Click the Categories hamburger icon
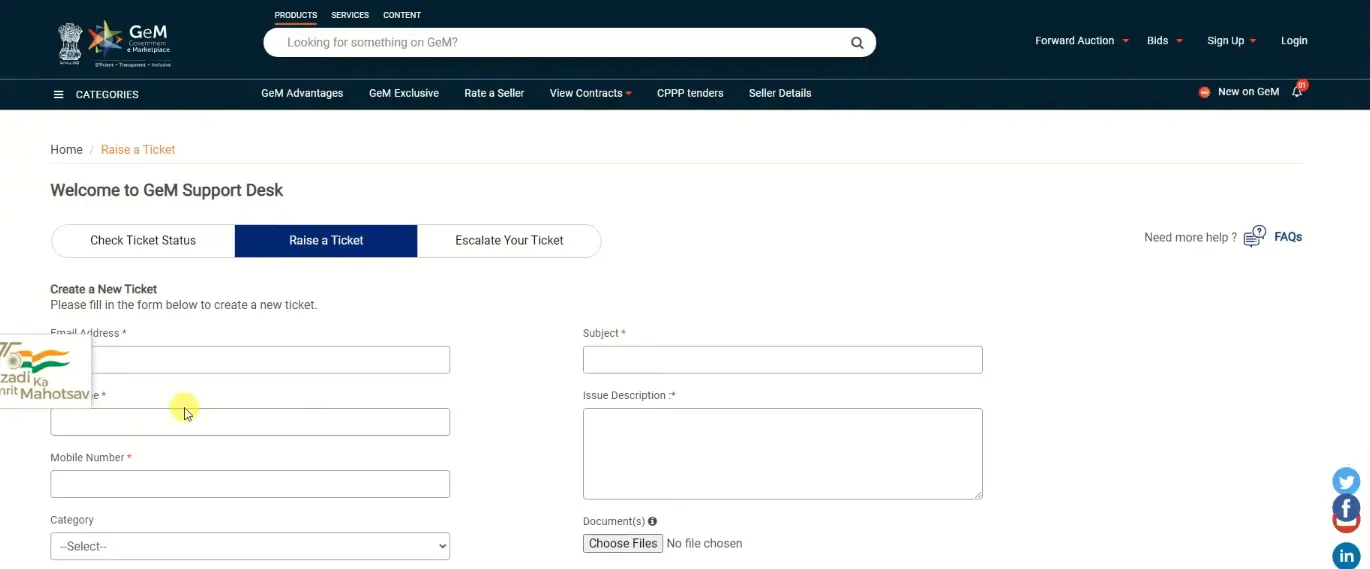 58,94
